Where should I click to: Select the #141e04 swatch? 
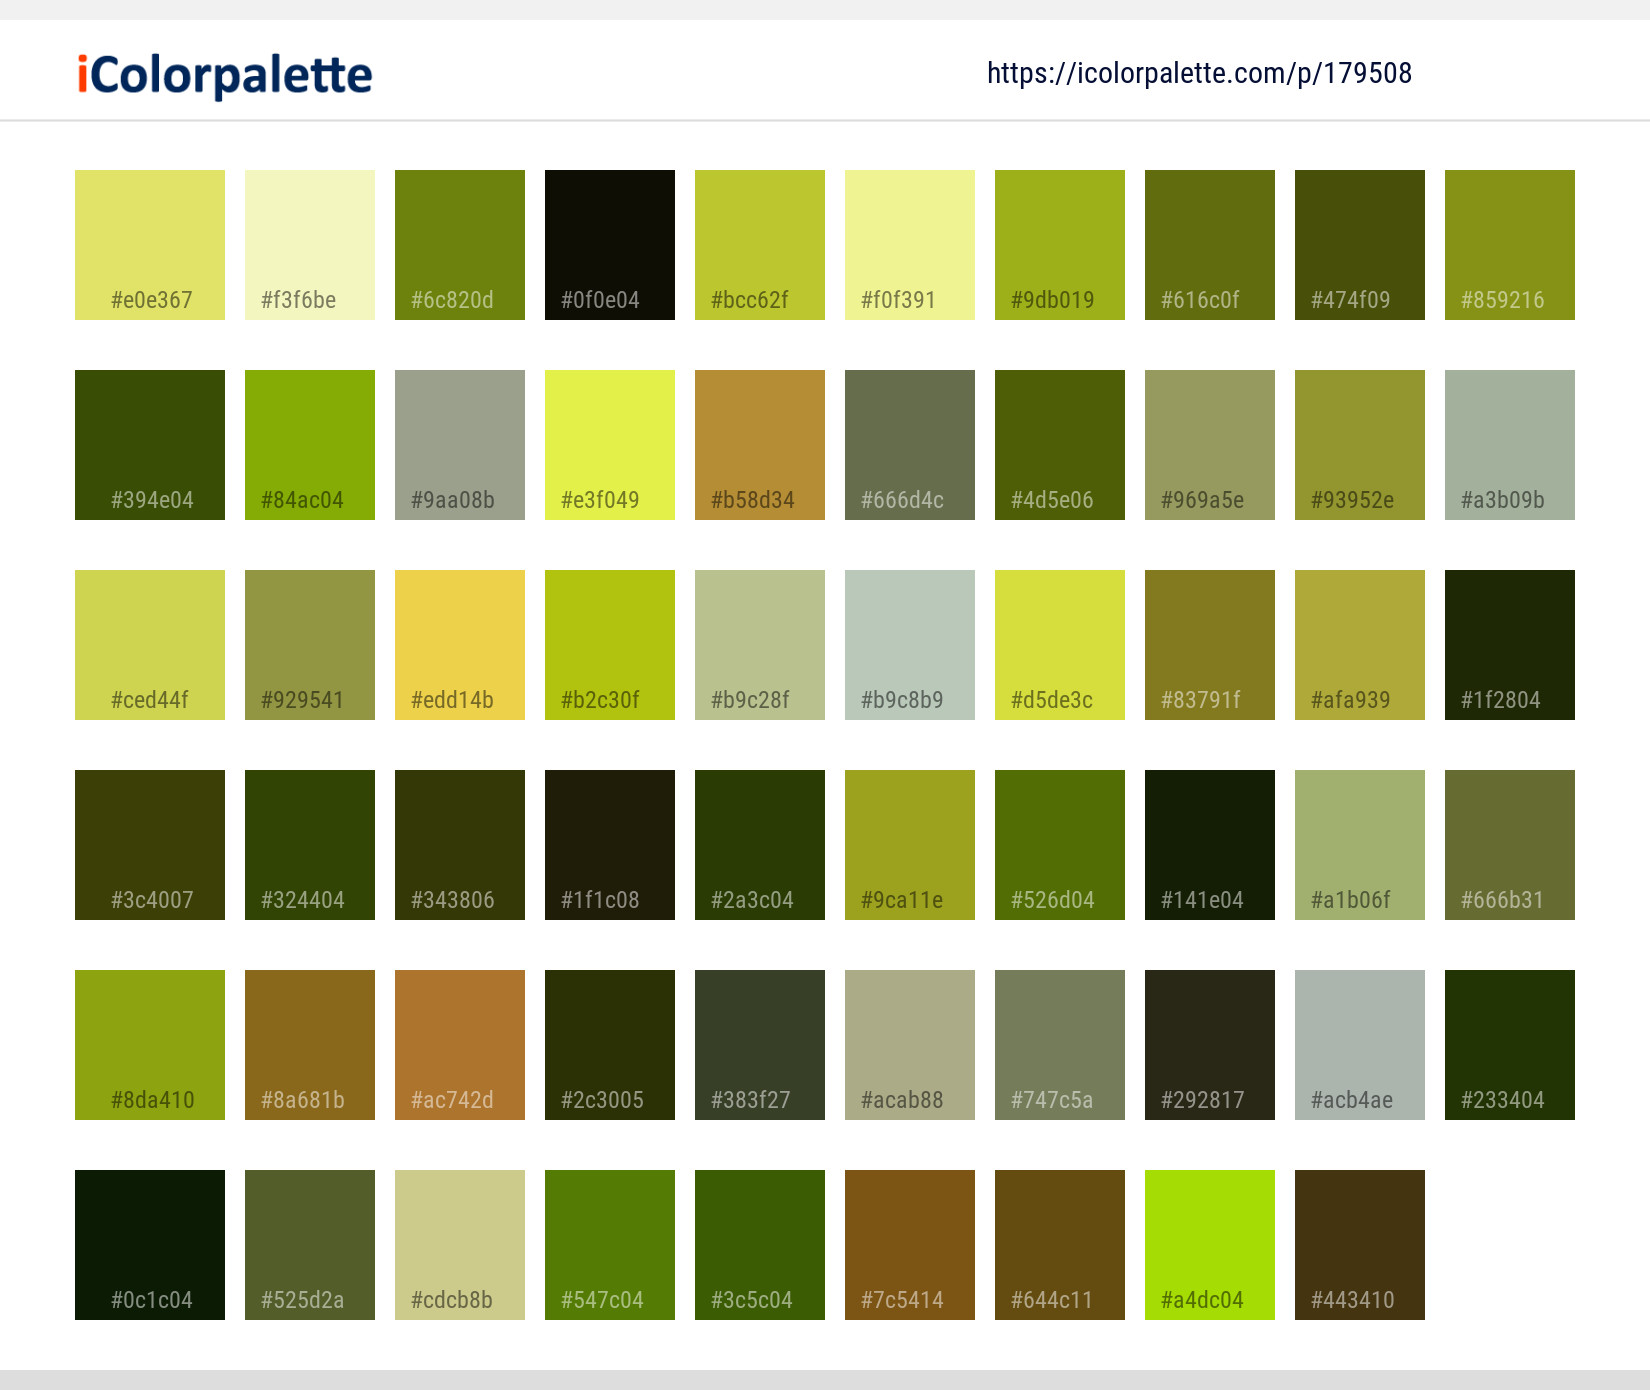[1210, 845]
